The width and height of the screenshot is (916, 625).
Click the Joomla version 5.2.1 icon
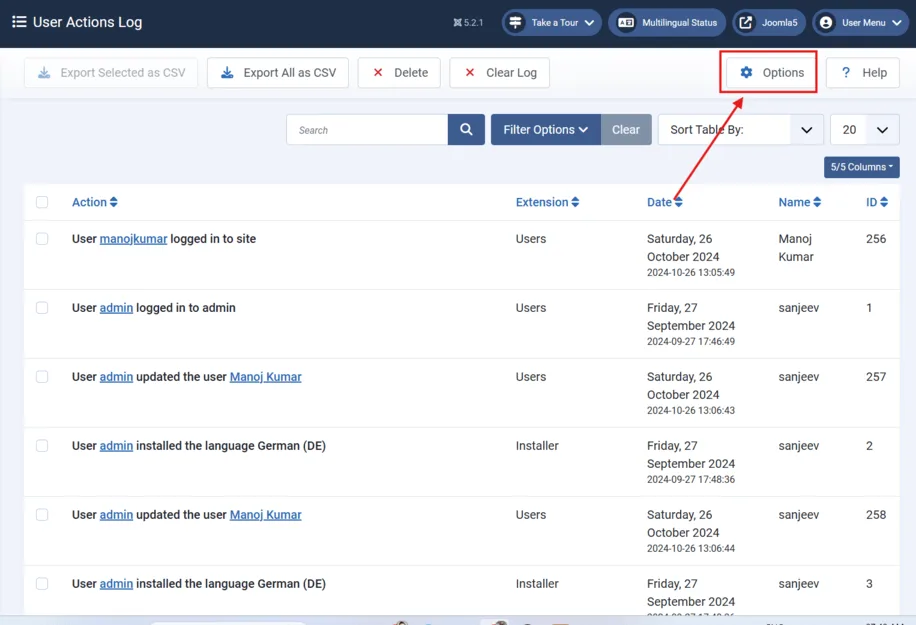[x=457, y=23]
